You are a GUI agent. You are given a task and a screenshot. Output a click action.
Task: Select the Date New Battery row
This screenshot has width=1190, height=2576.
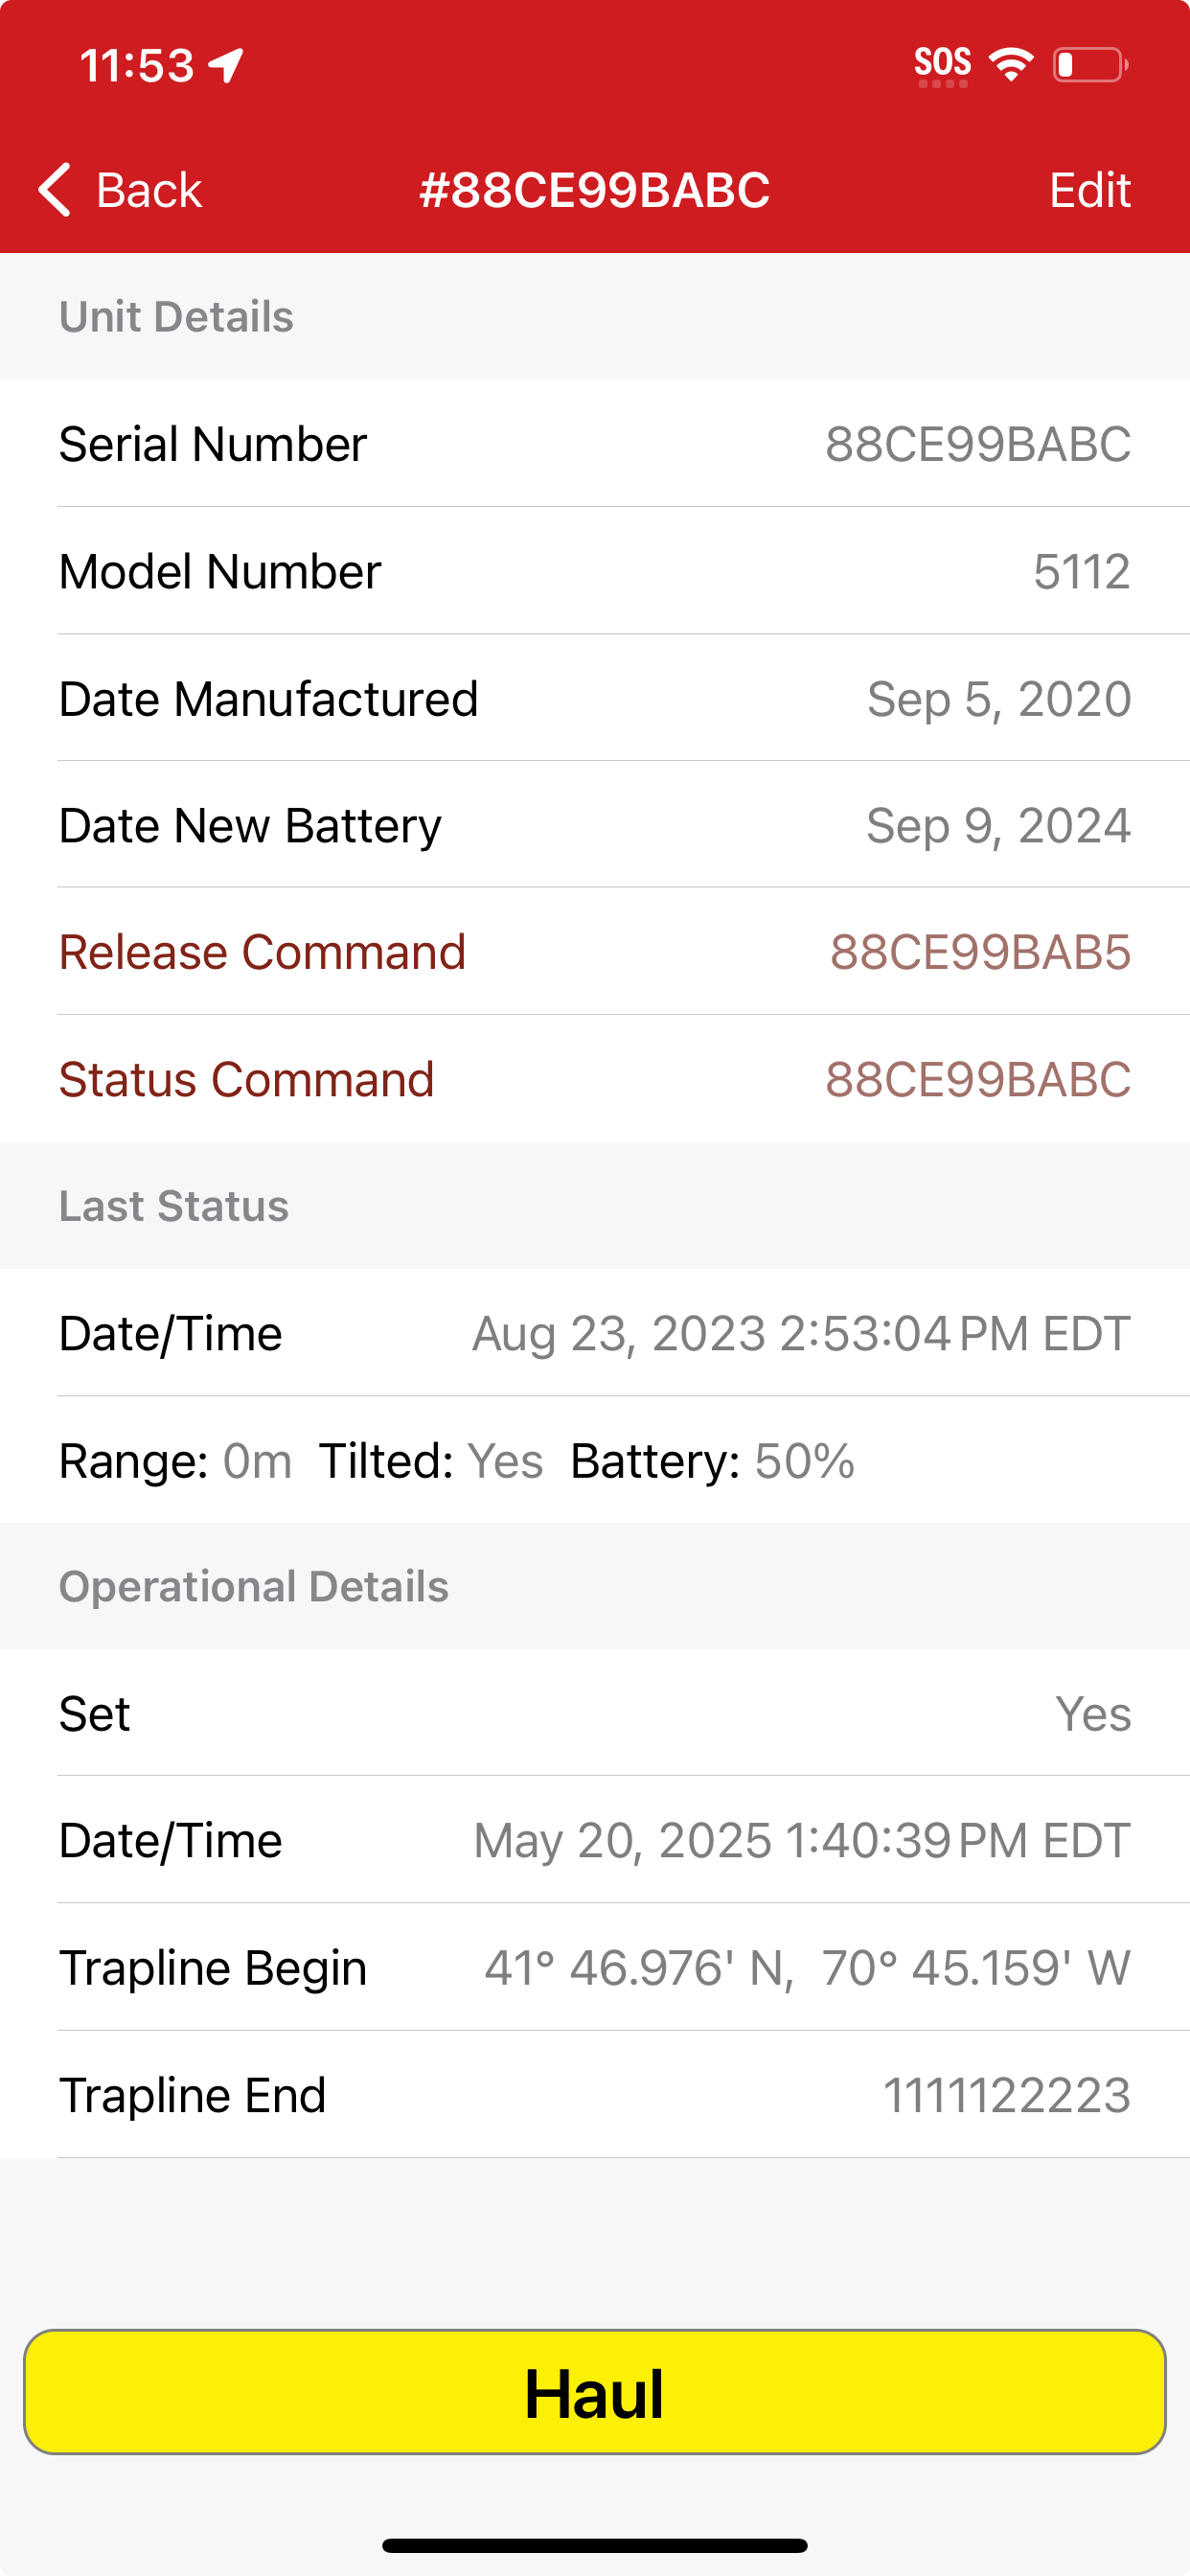tap(595, 825)
